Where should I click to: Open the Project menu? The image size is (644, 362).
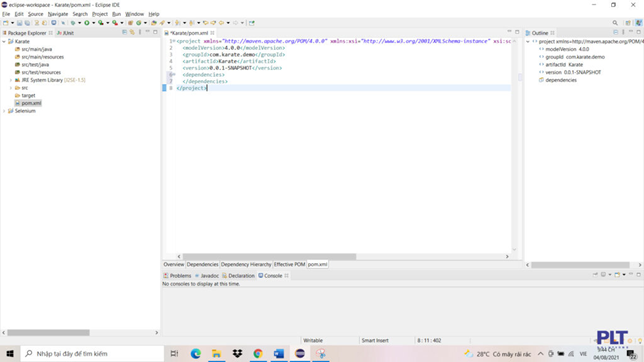click(100, 14)
